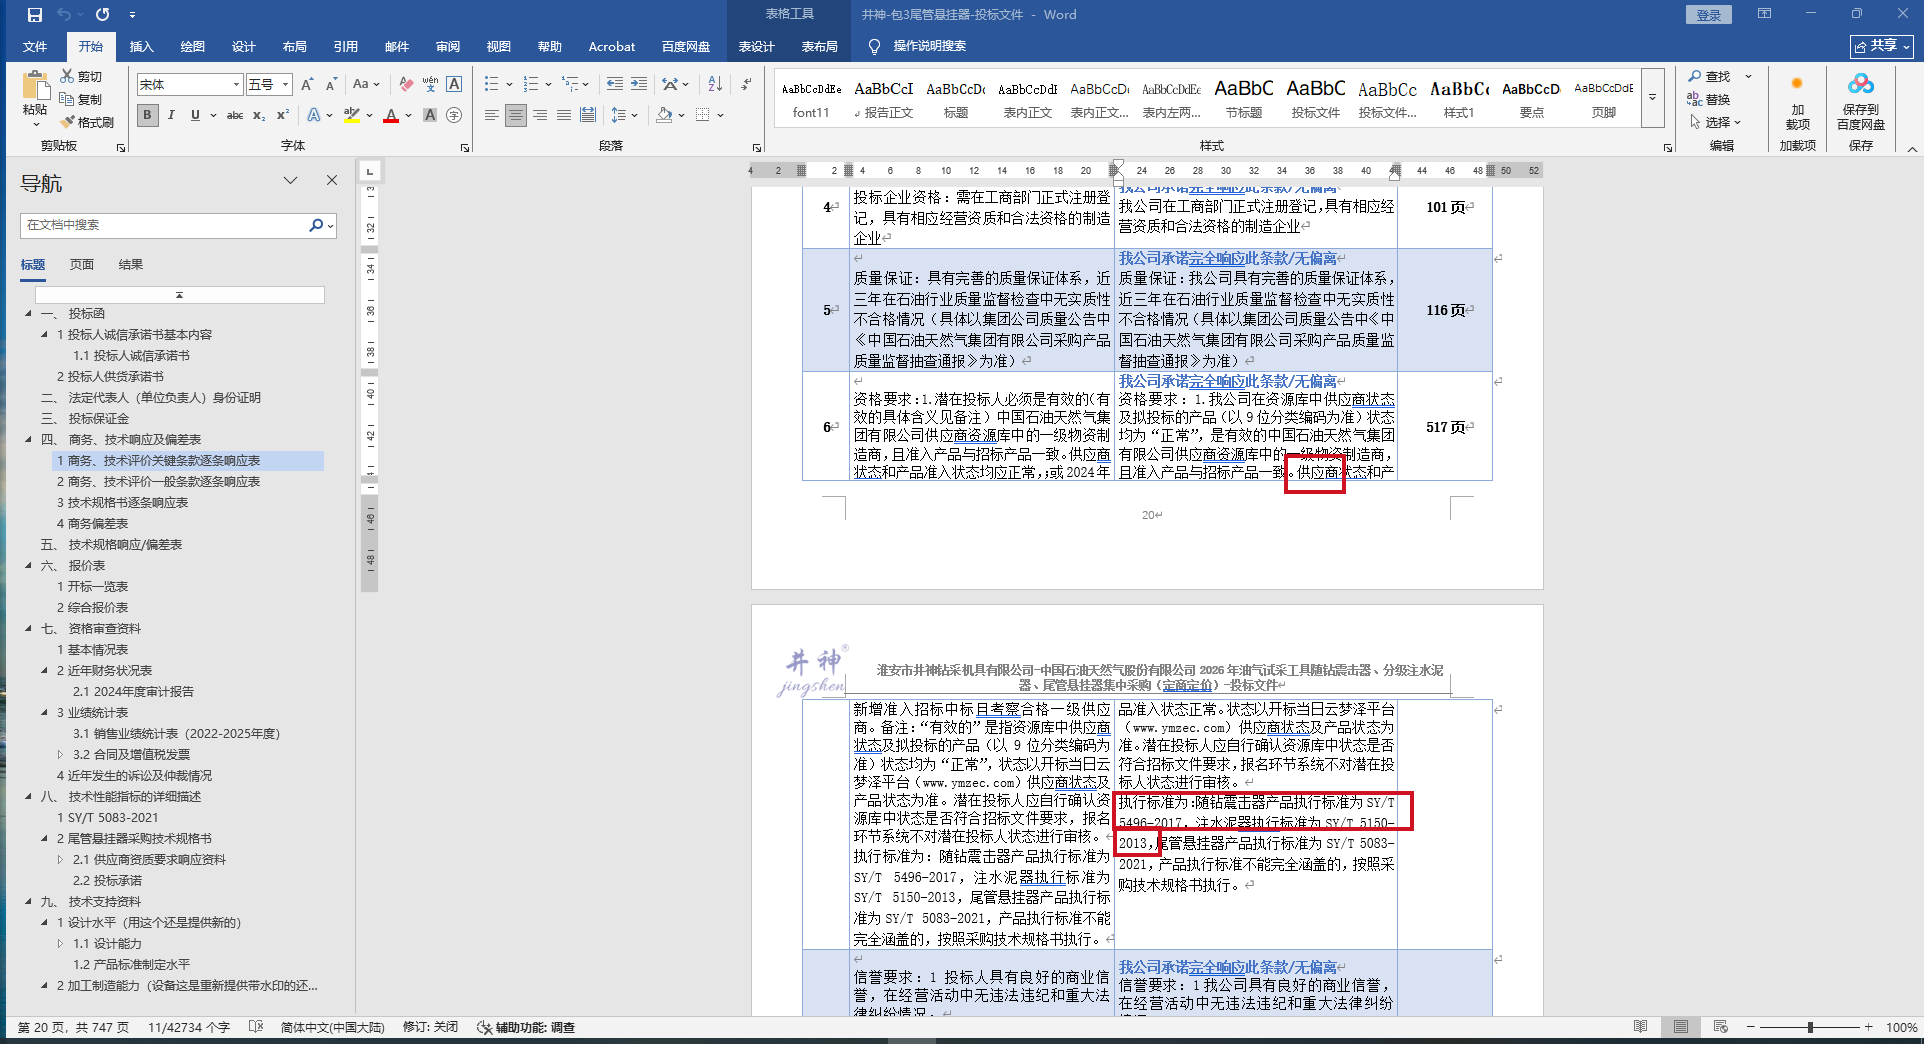Cut selection with 剪切 scissors
This screenshot has height=1044, width=1924.
(x=81, y=76)
